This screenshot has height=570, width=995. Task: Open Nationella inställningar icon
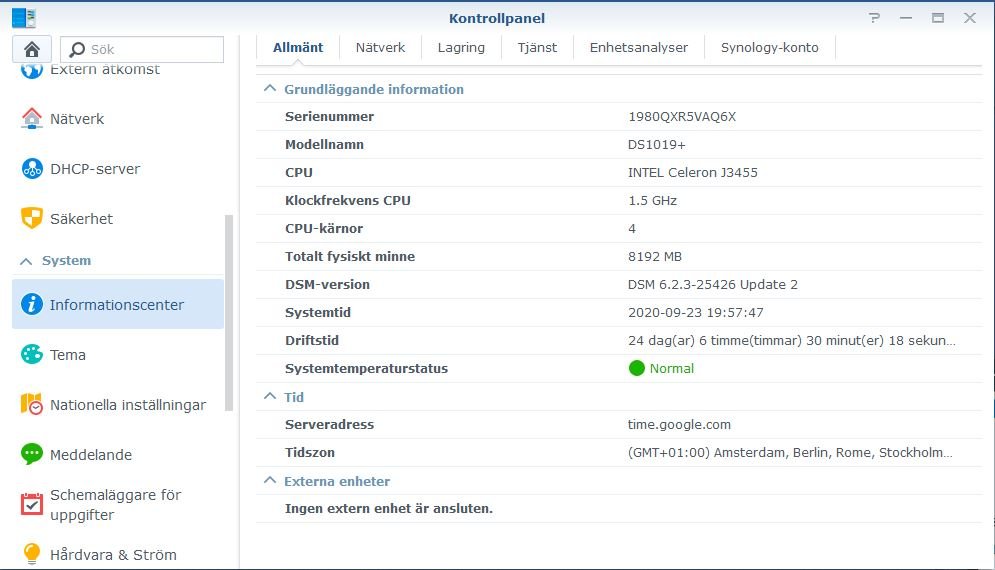click(x=32, y=405)
